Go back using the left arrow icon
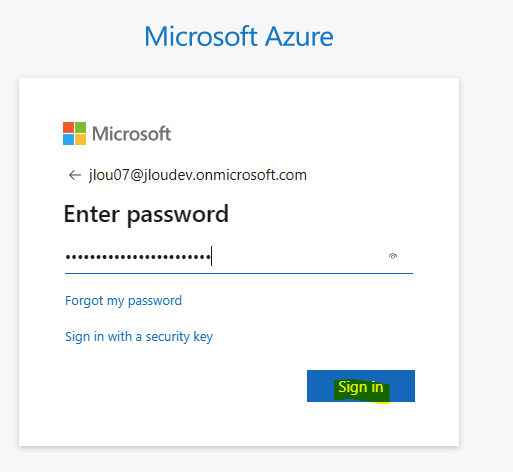The image size is (513, 472). [75, 175]
